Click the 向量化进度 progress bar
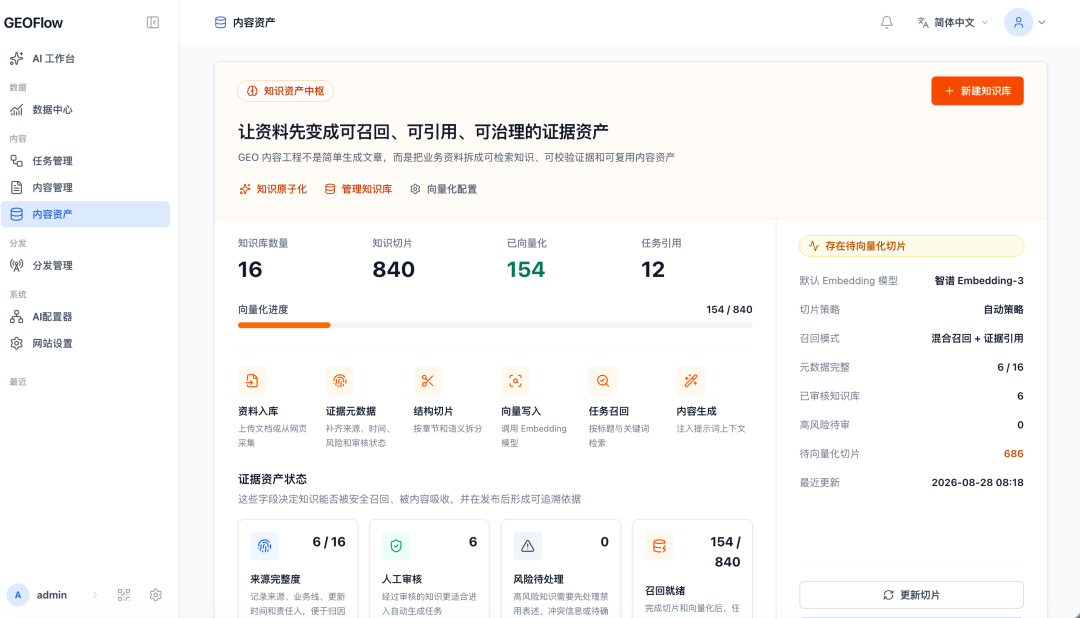 point(495,325)
